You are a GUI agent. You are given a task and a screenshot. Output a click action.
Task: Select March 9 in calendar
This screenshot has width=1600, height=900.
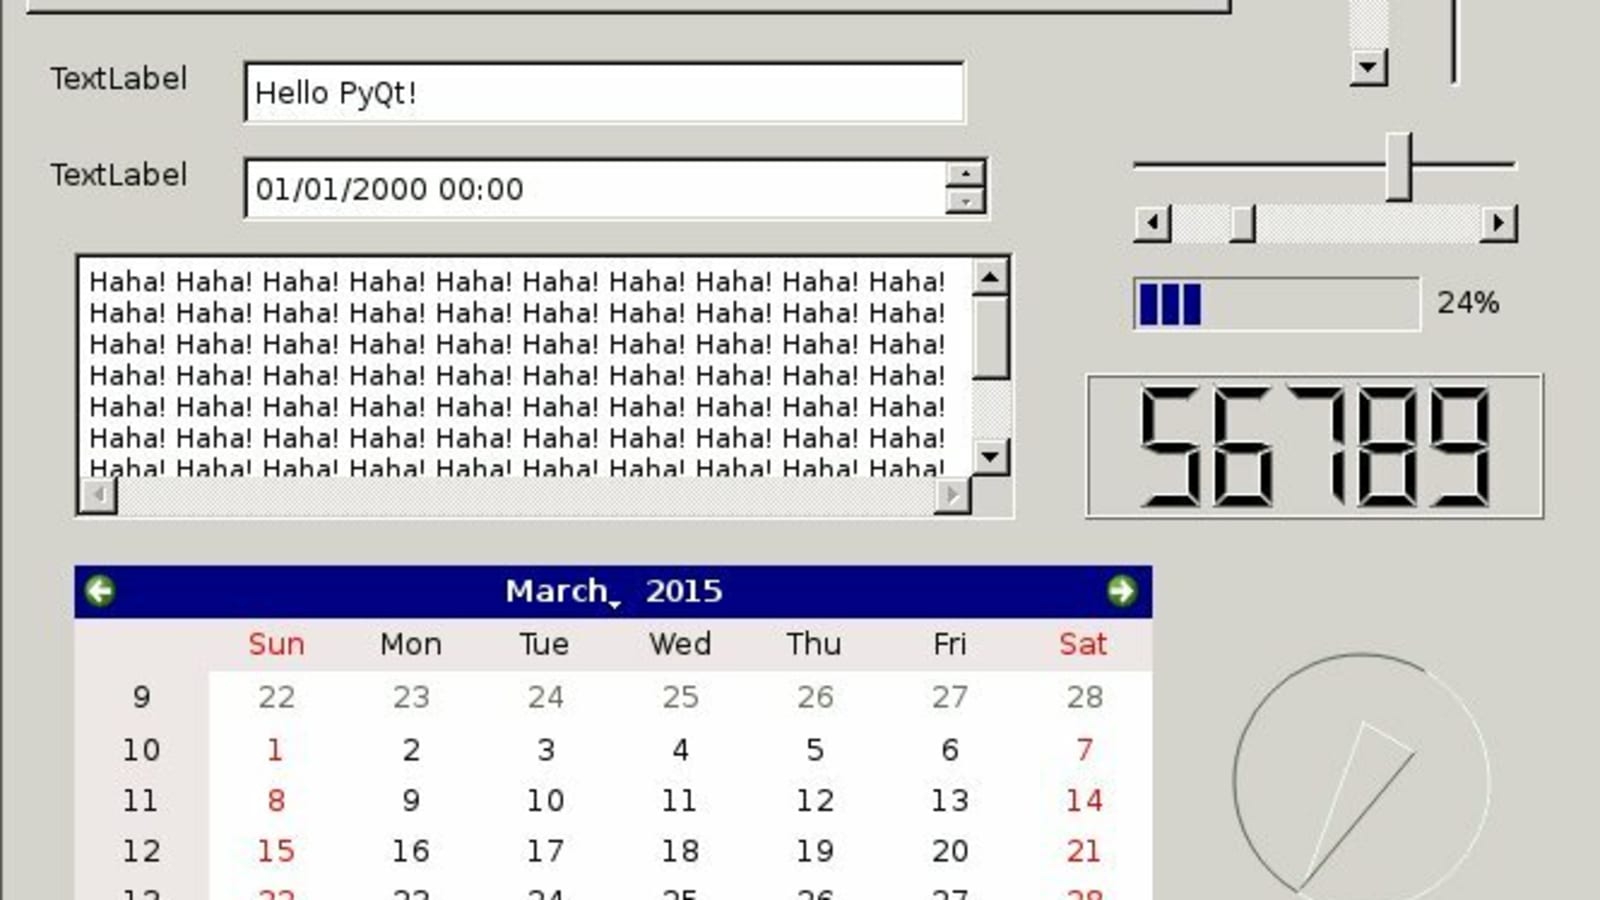point(411,800)
